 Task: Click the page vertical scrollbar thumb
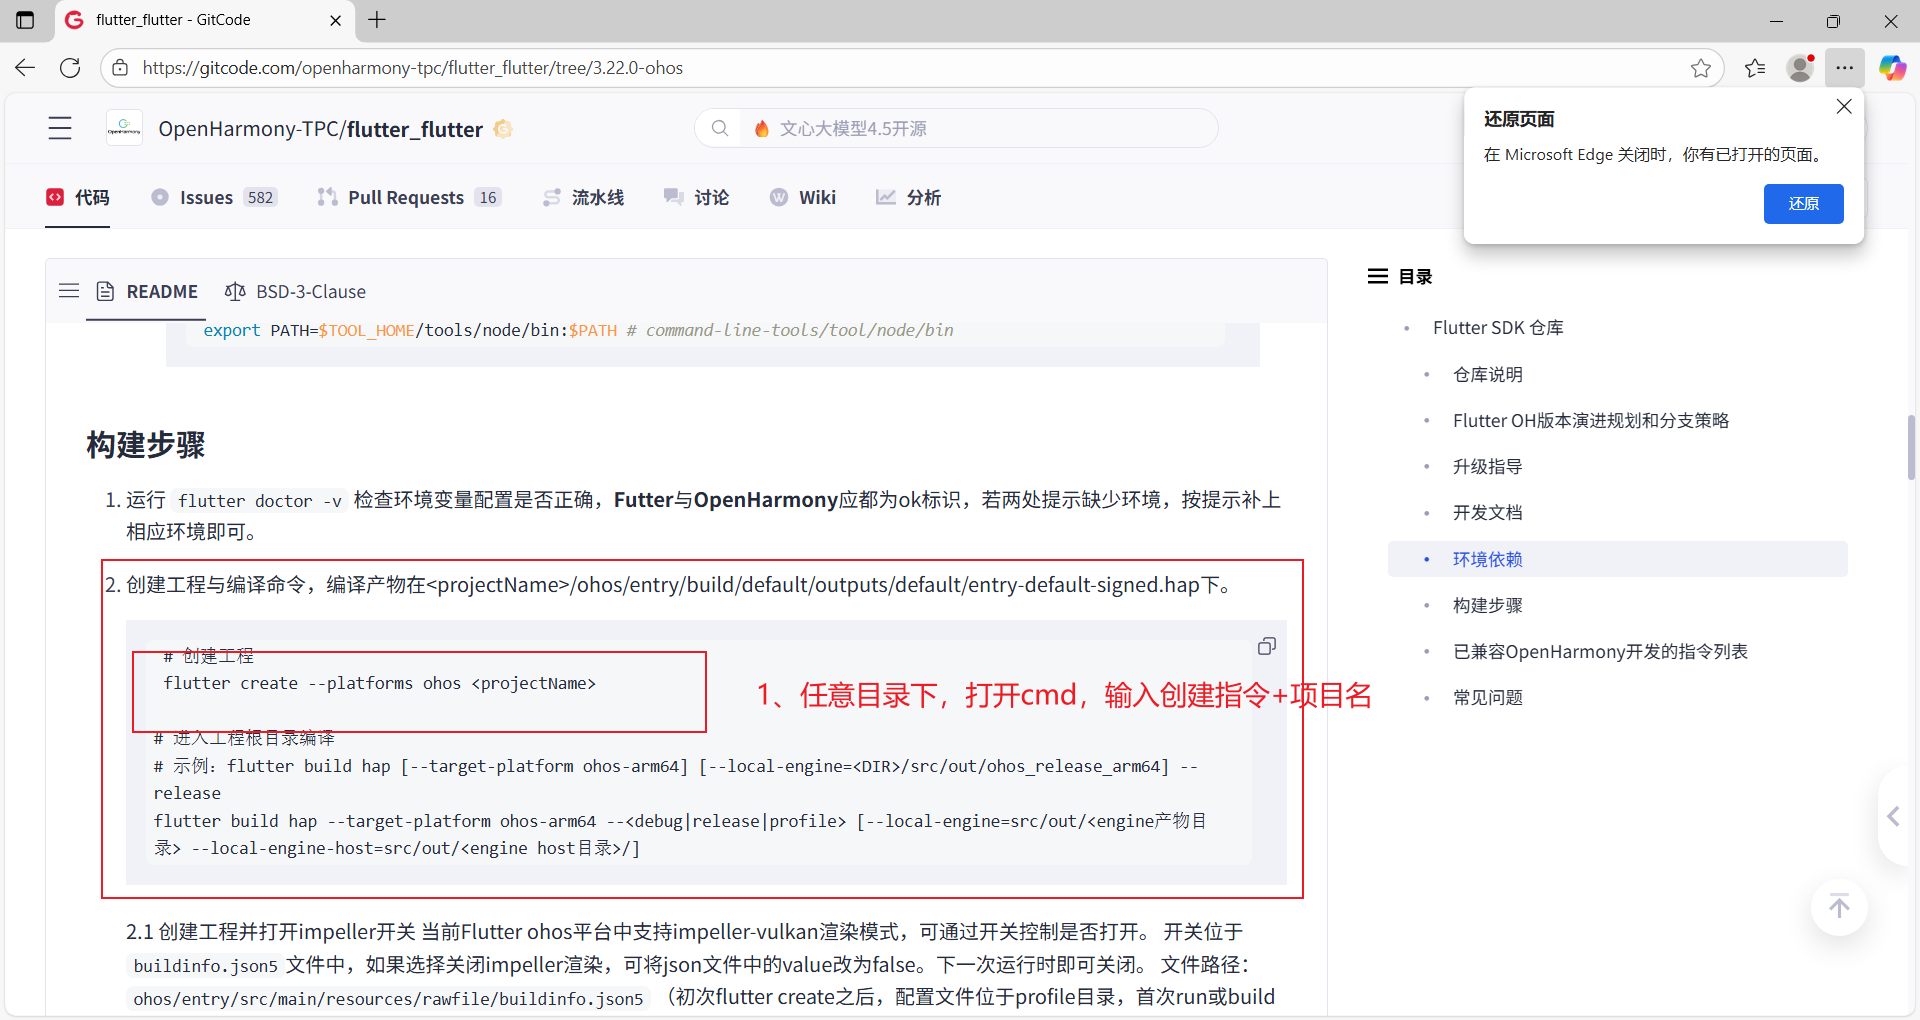pyautogui.click(x=1911, y=447)
